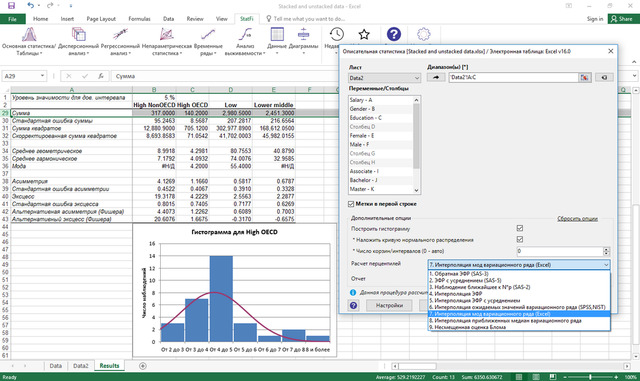Click the recent history clock icon
The width and height of the screenshot is (640, 381).
pos(337,34)
